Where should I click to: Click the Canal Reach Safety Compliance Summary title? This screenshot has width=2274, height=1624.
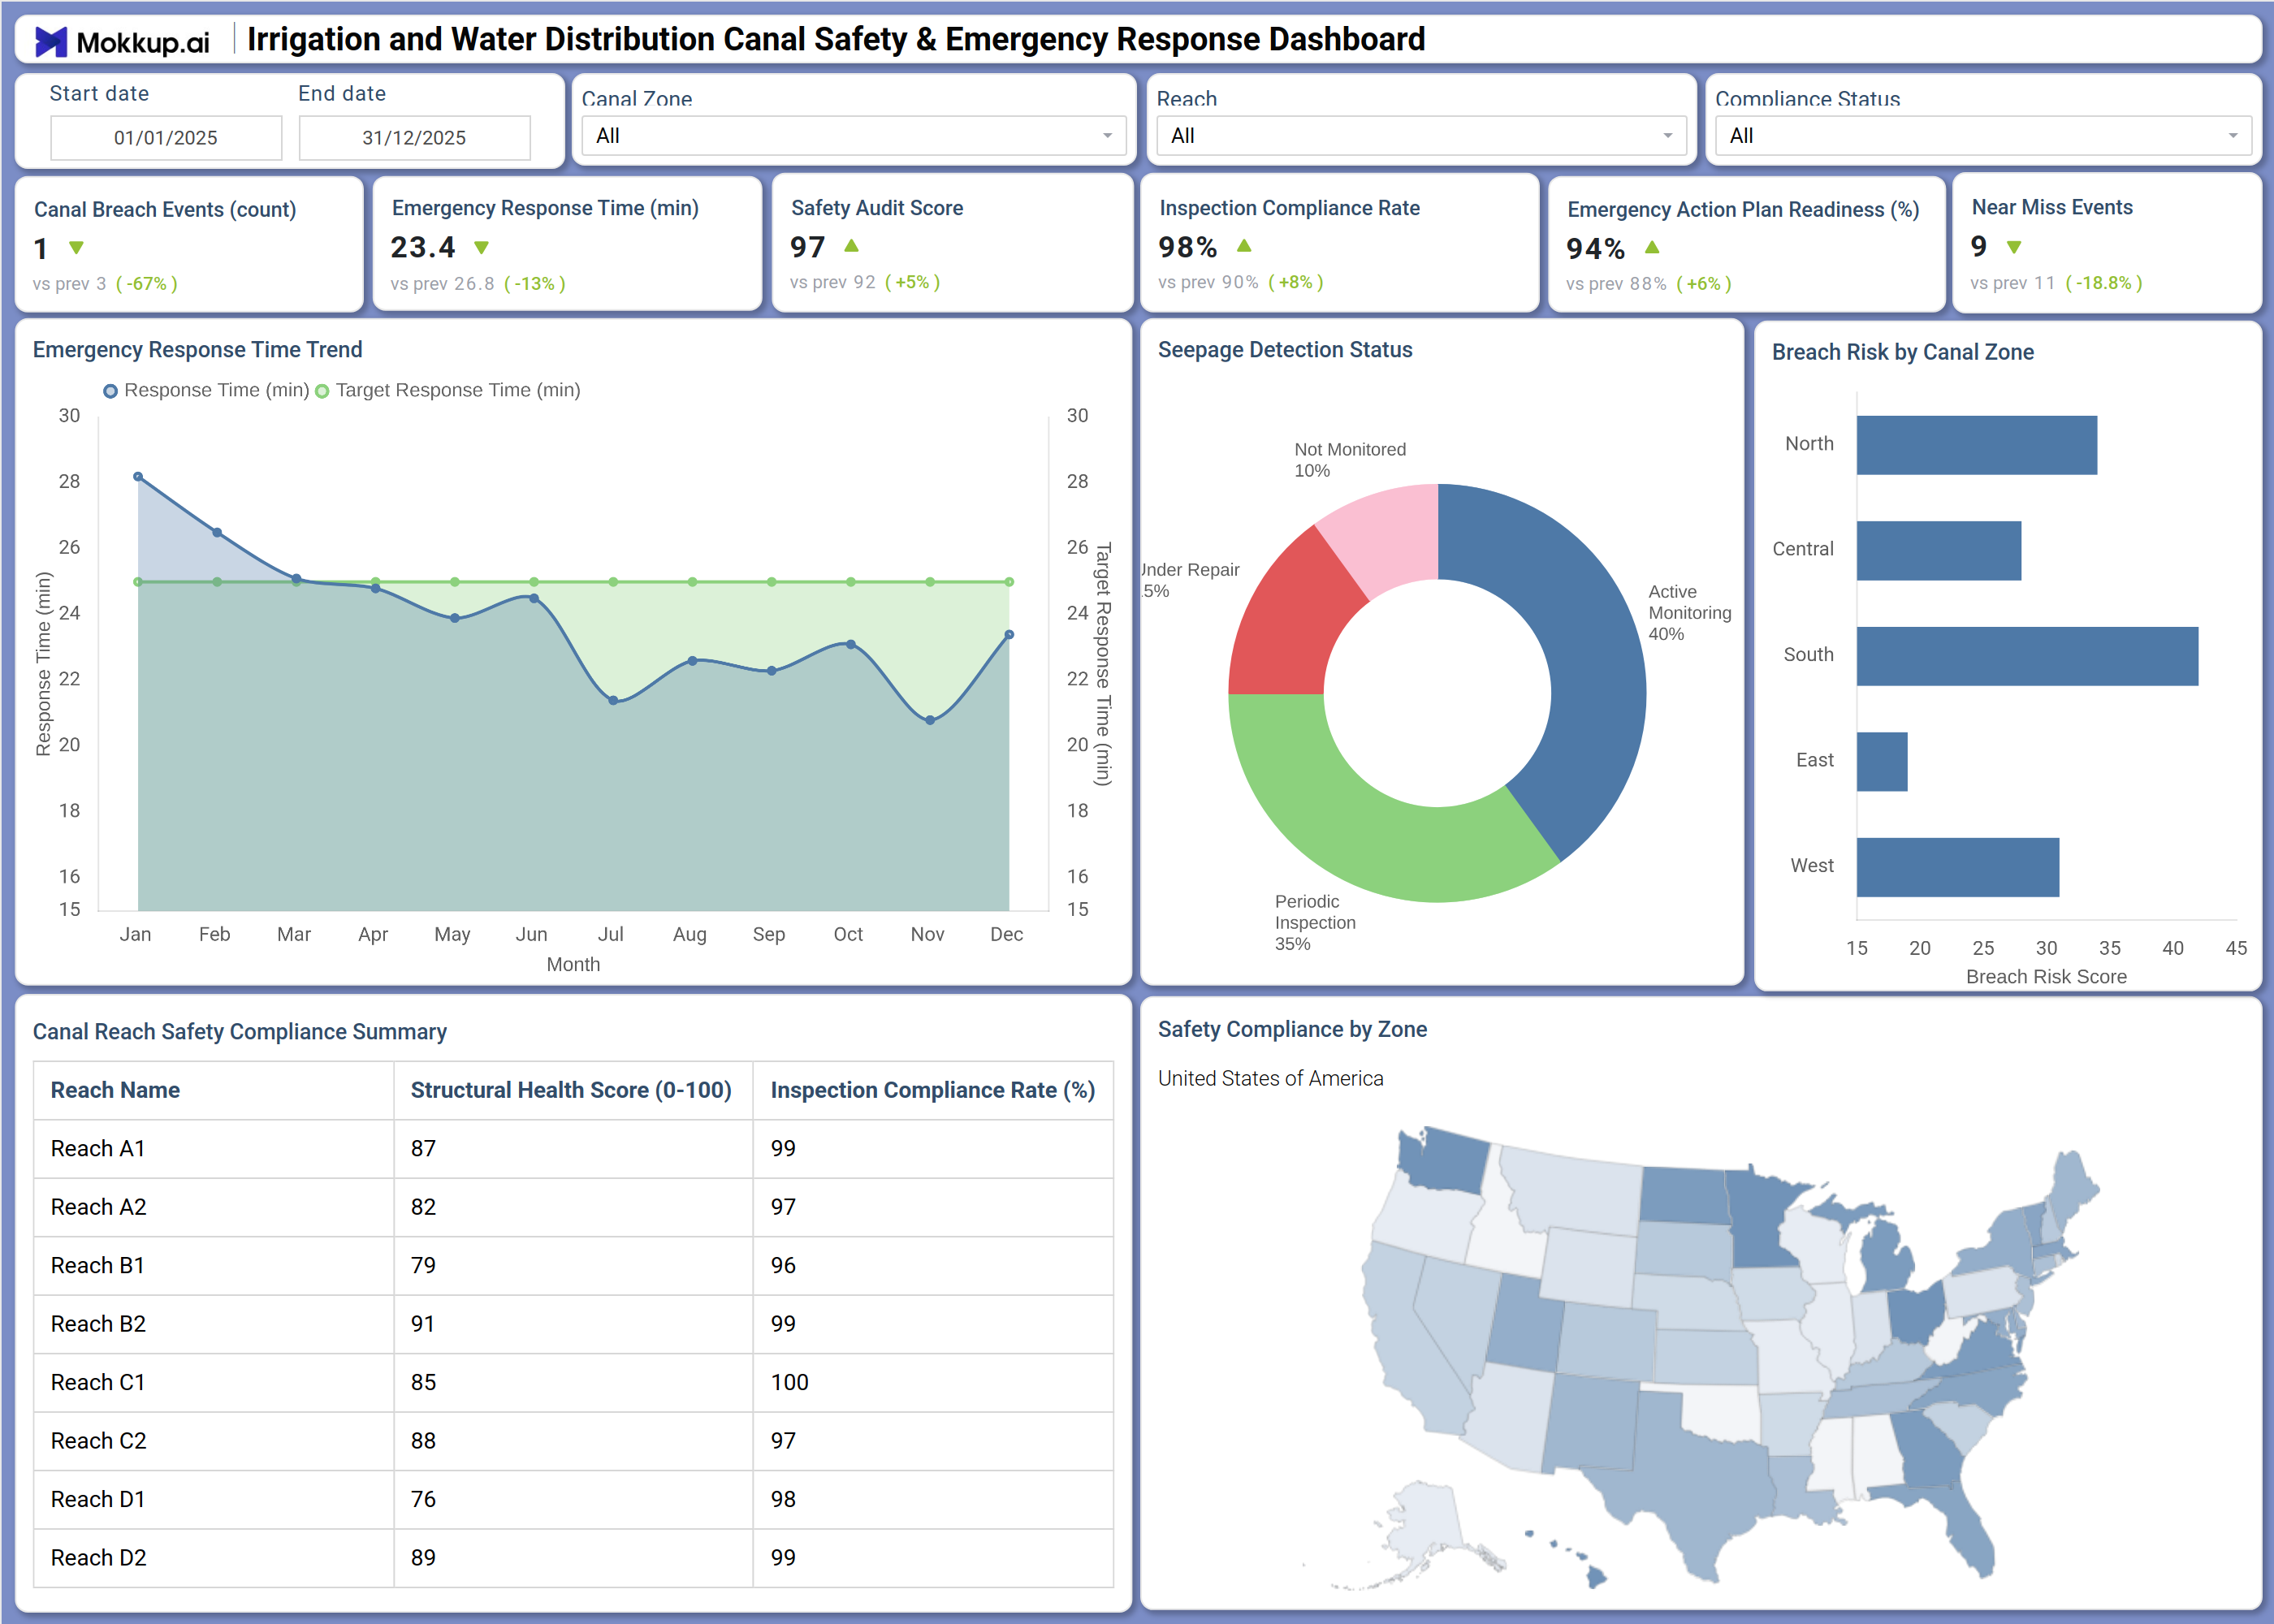pos(239,1032)
